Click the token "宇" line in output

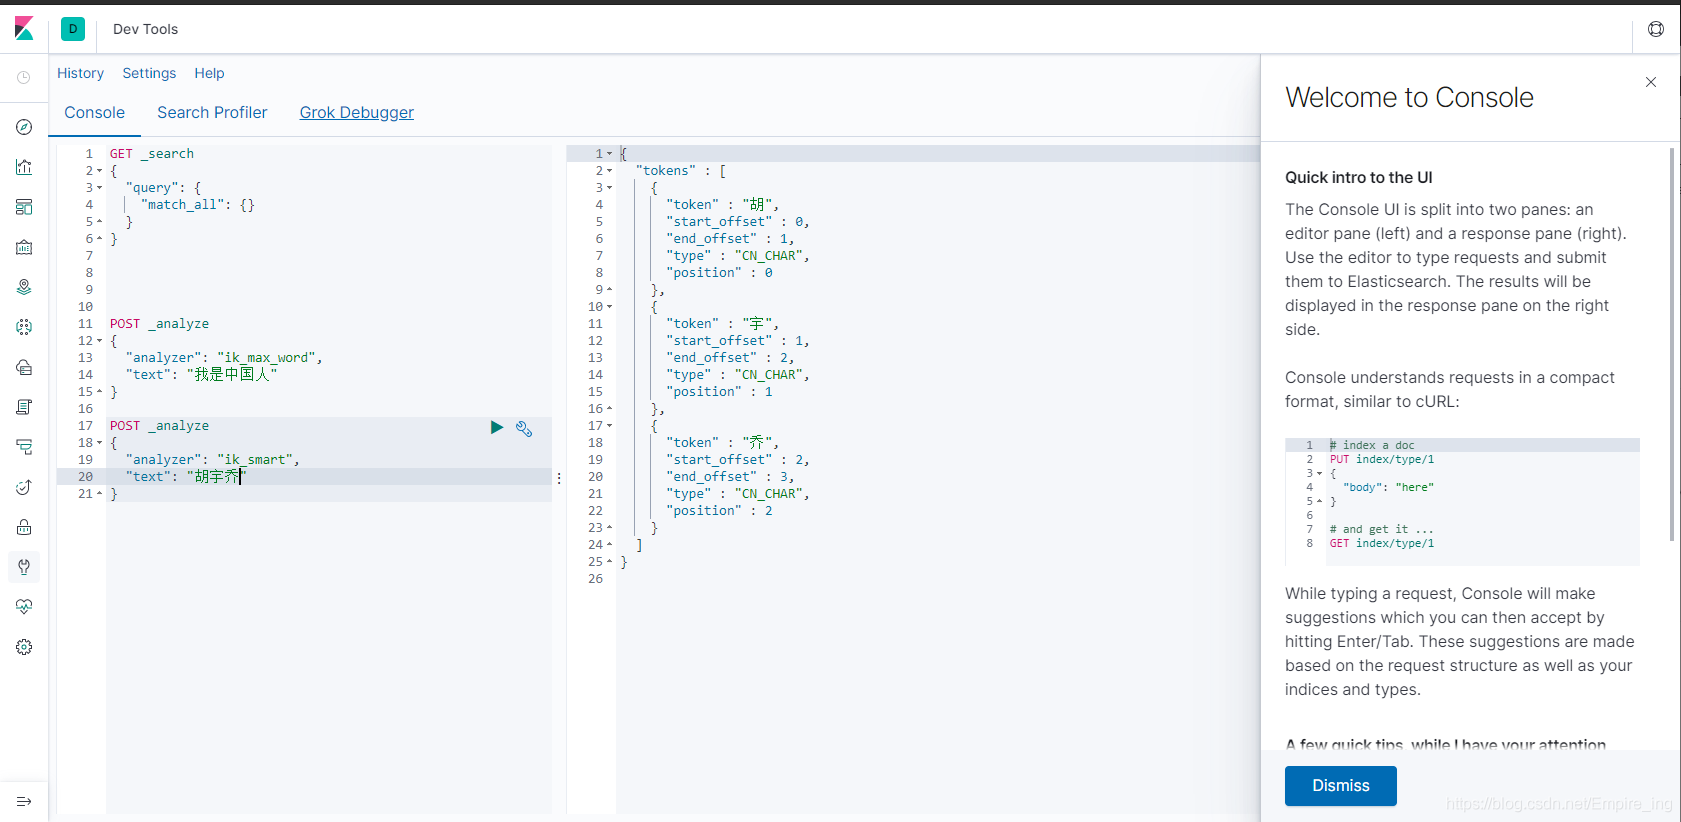tap(722, 324)
